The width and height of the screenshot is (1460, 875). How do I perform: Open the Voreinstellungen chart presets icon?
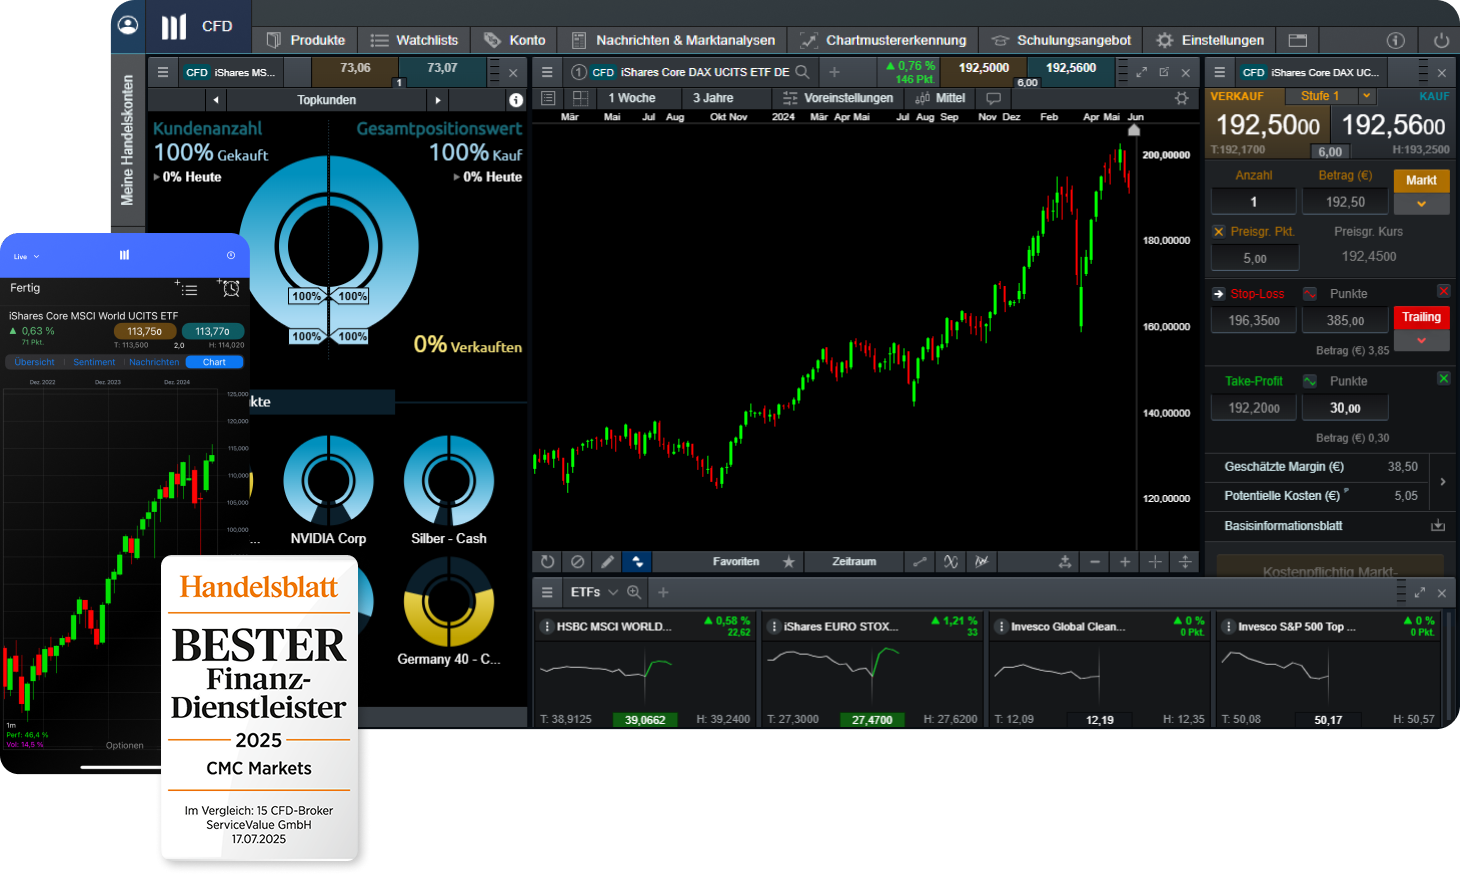(x=791, y=99)
